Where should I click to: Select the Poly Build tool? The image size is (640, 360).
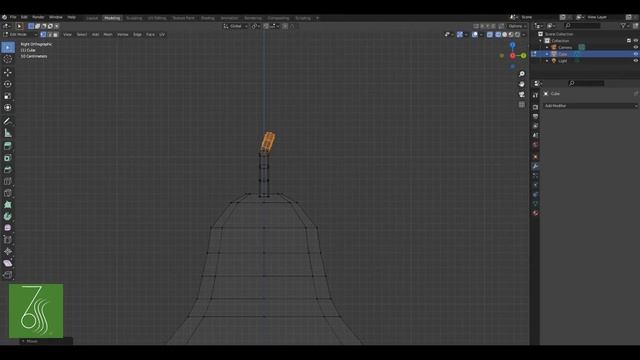tap(8, 204)
